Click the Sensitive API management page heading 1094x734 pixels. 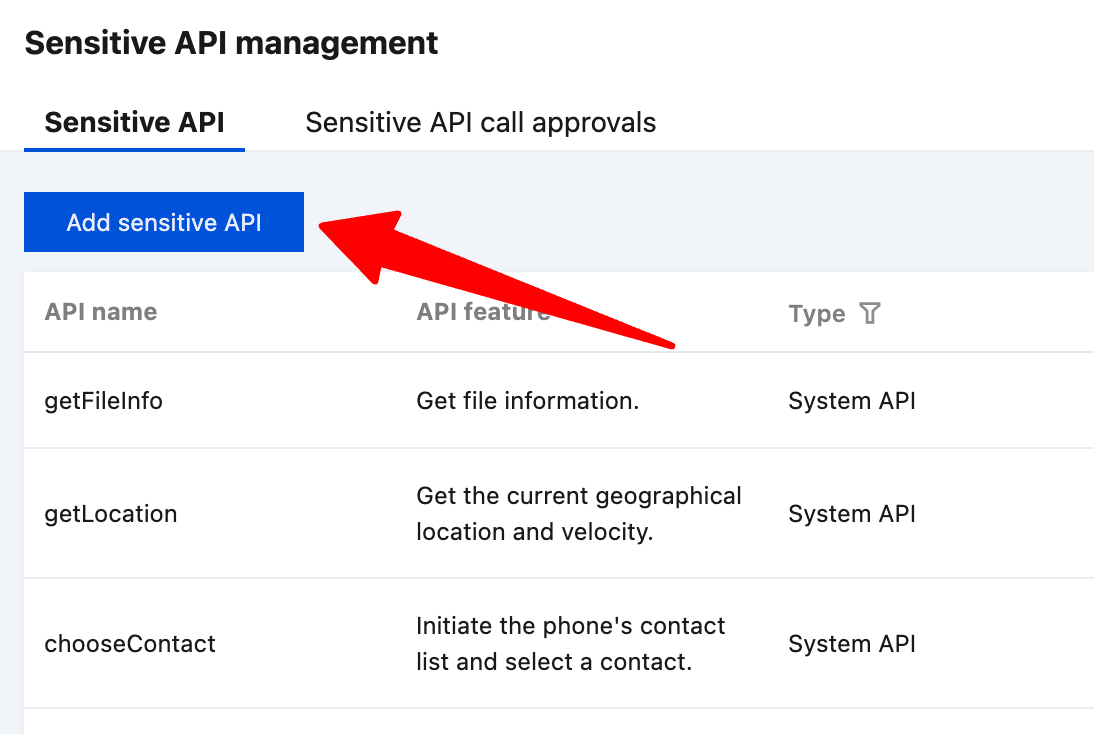[231, 43]
